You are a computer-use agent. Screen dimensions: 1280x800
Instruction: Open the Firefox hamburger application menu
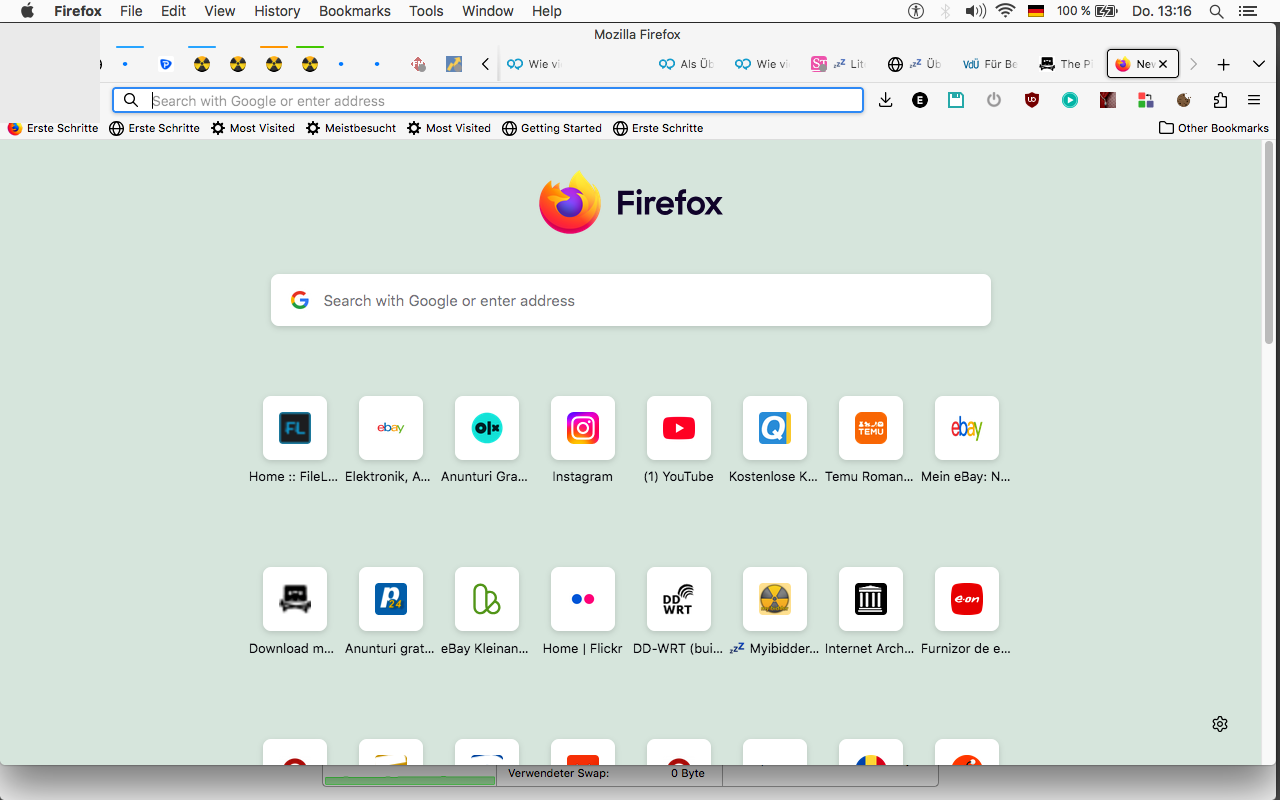1254,100
